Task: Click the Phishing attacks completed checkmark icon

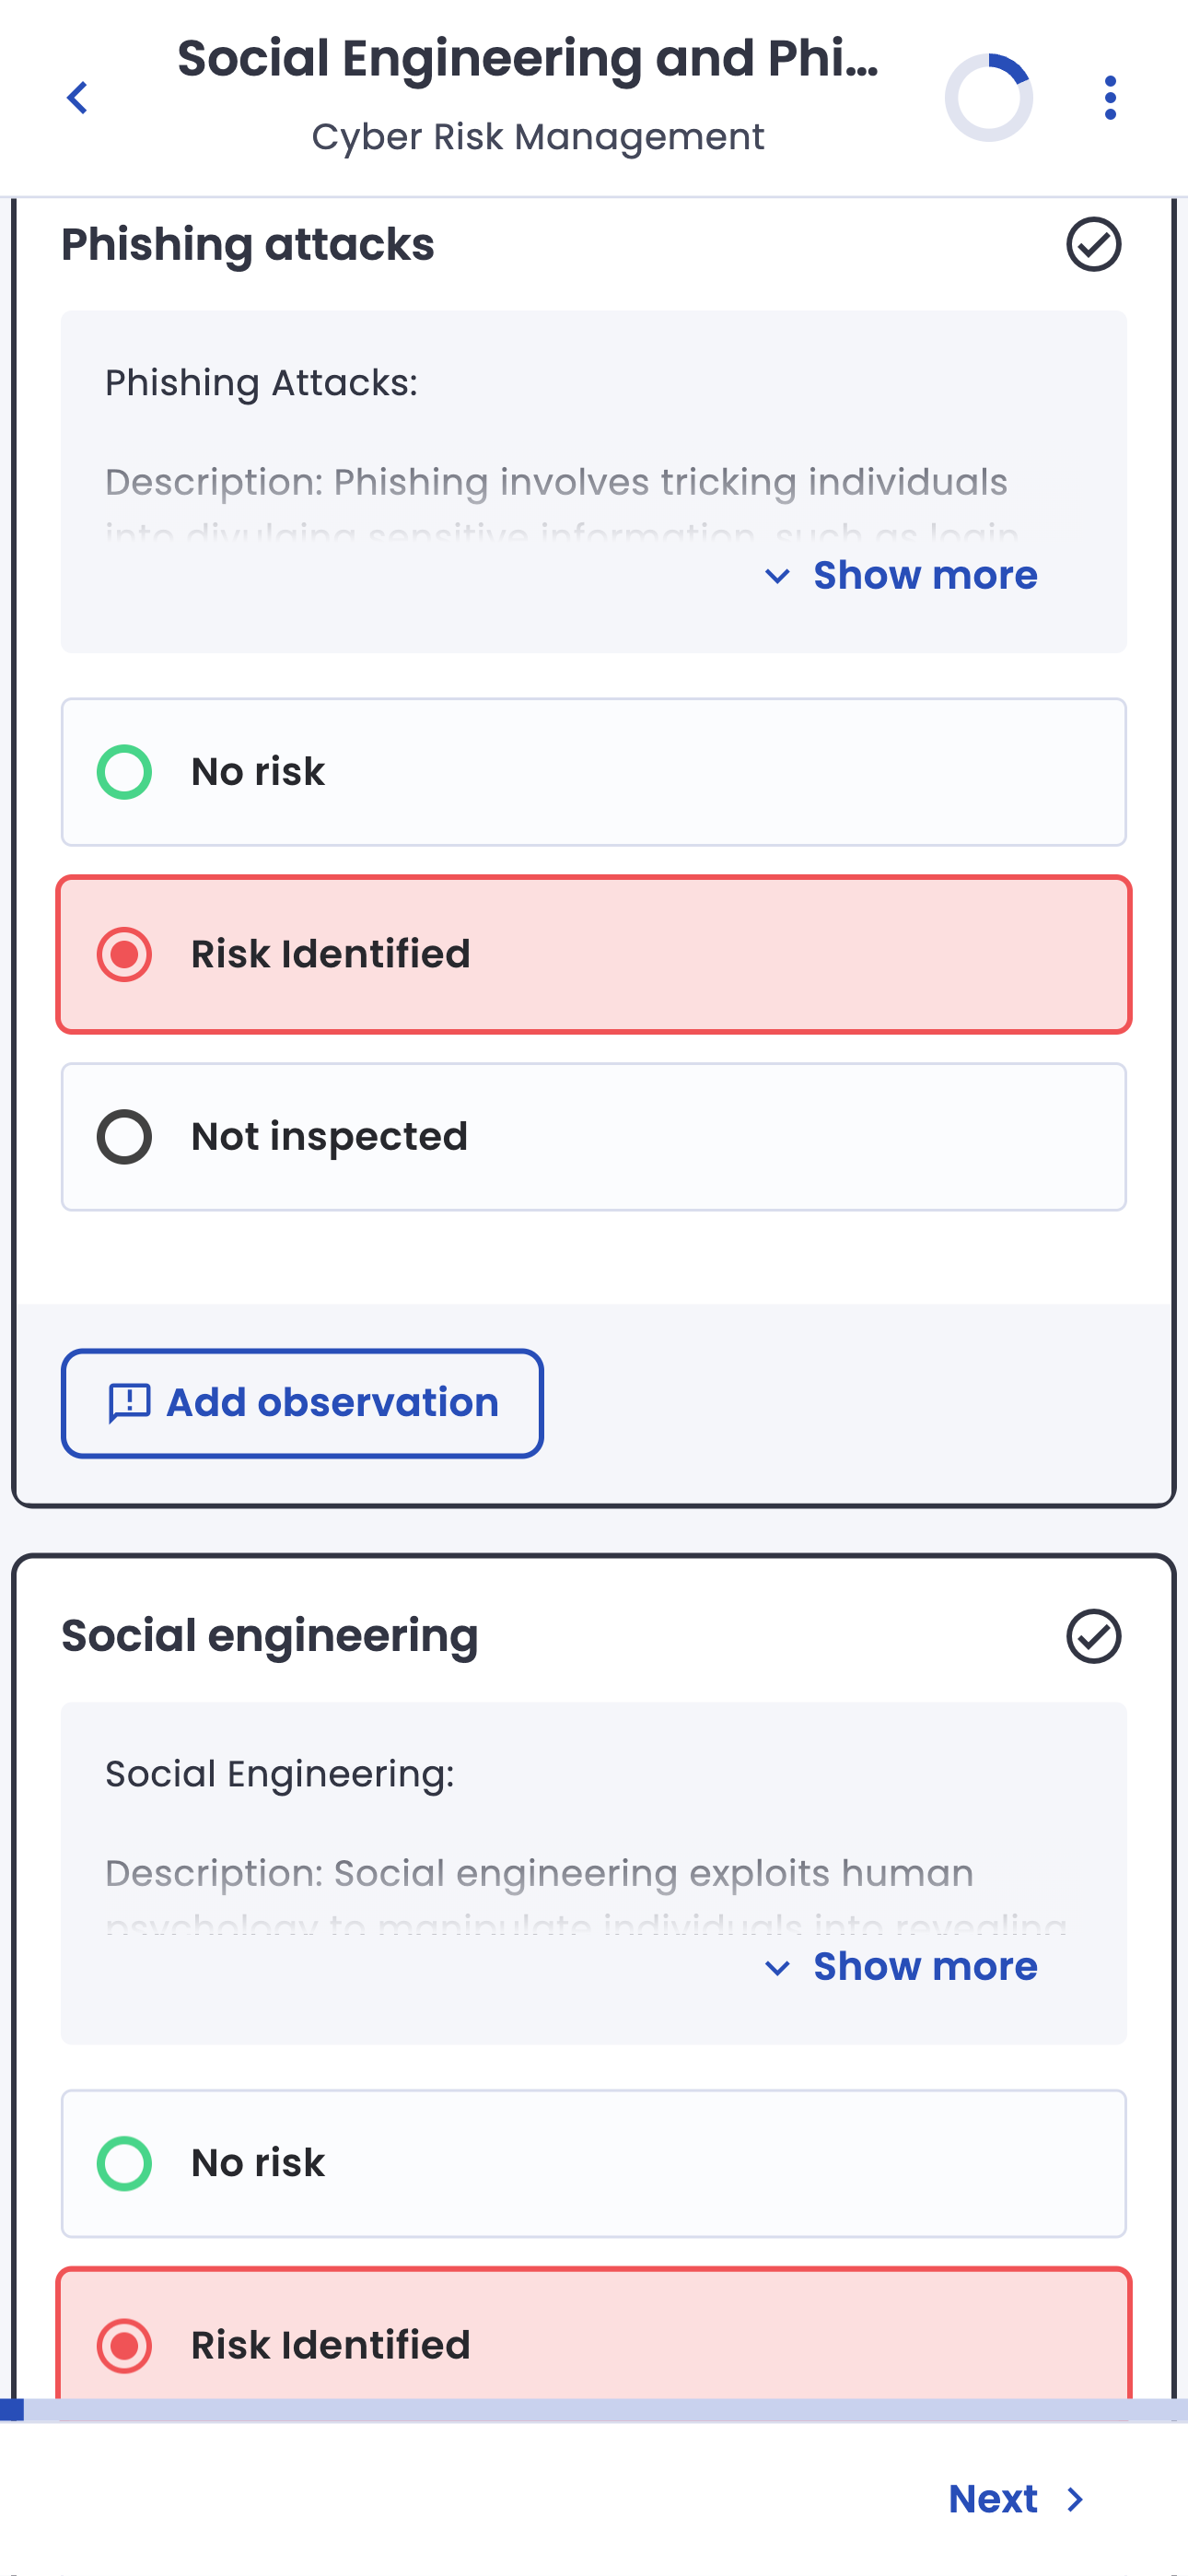Action: [1093, 245]
